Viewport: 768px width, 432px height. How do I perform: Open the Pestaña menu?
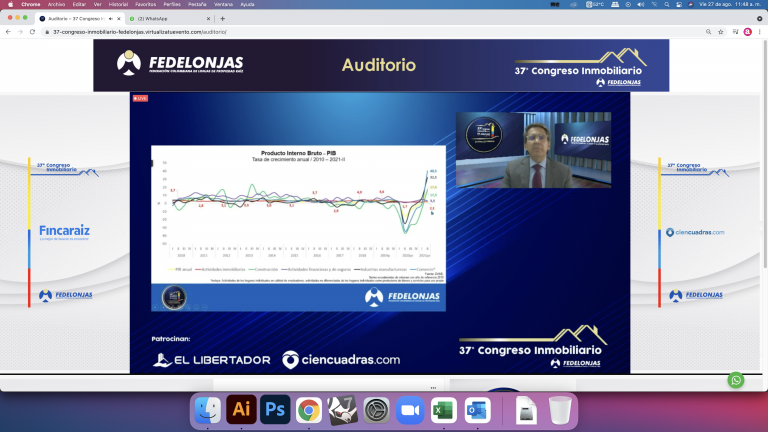[197, 4]
